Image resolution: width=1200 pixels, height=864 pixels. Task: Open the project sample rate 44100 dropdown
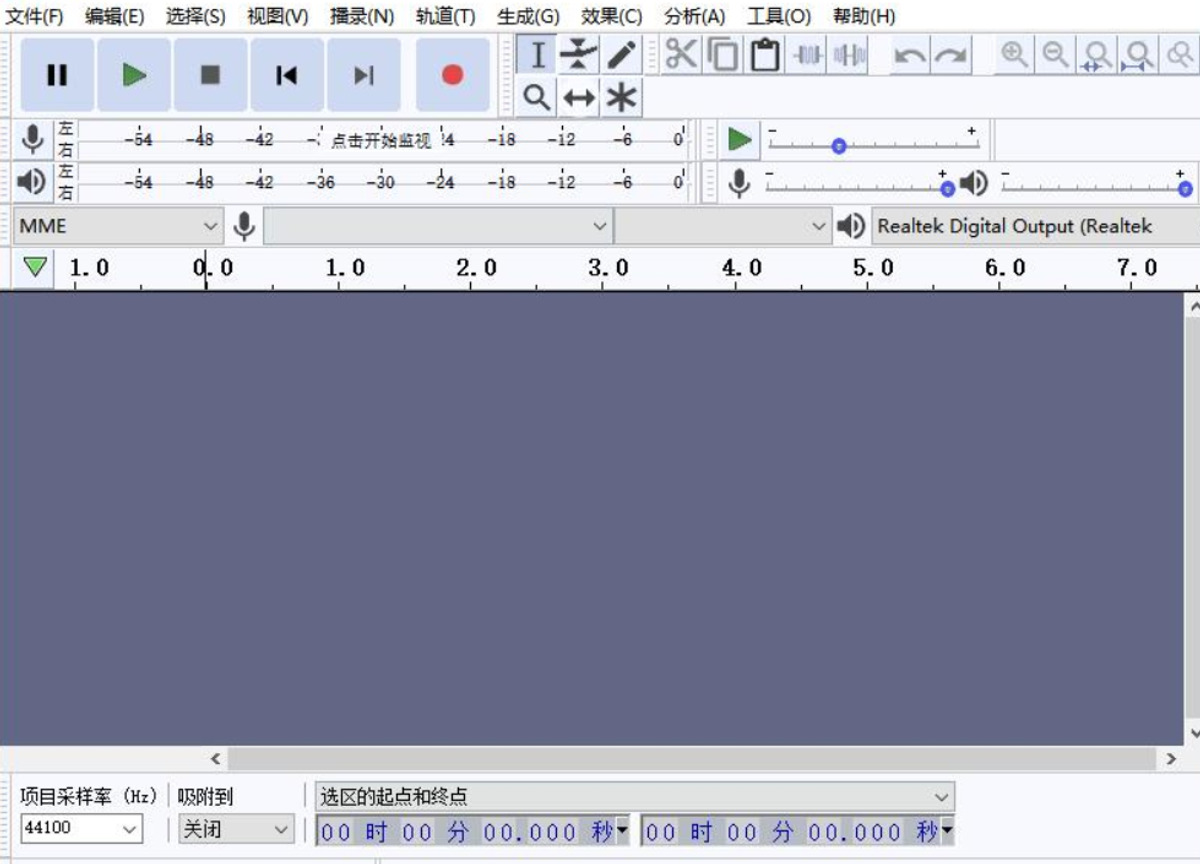point(81,828)
